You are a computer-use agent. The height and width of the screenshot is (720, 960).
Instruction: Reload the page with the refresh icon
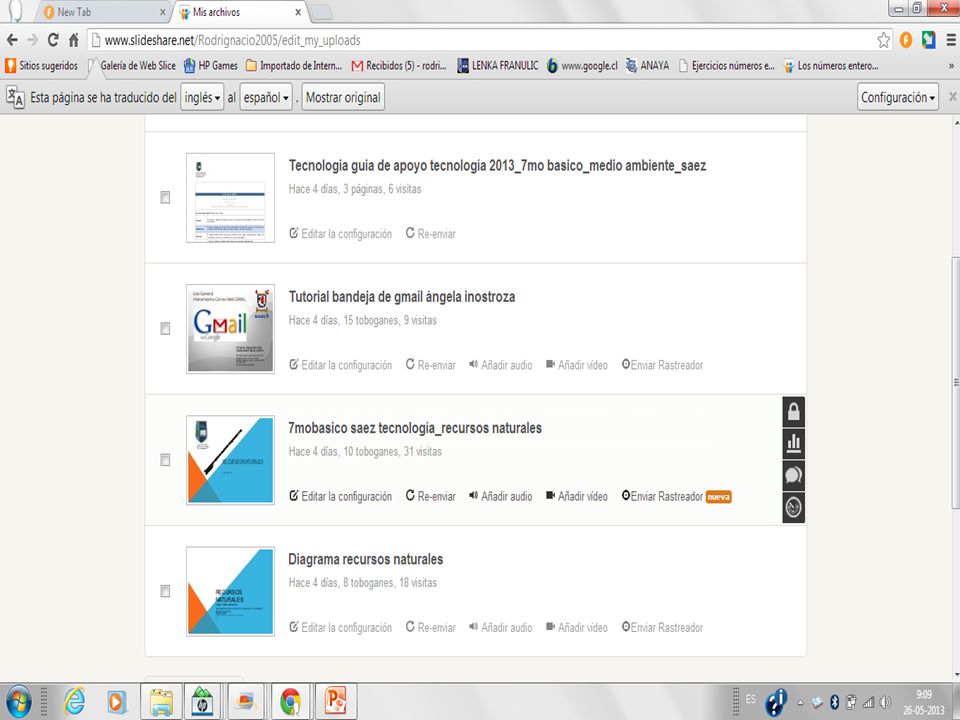[53, 40]
